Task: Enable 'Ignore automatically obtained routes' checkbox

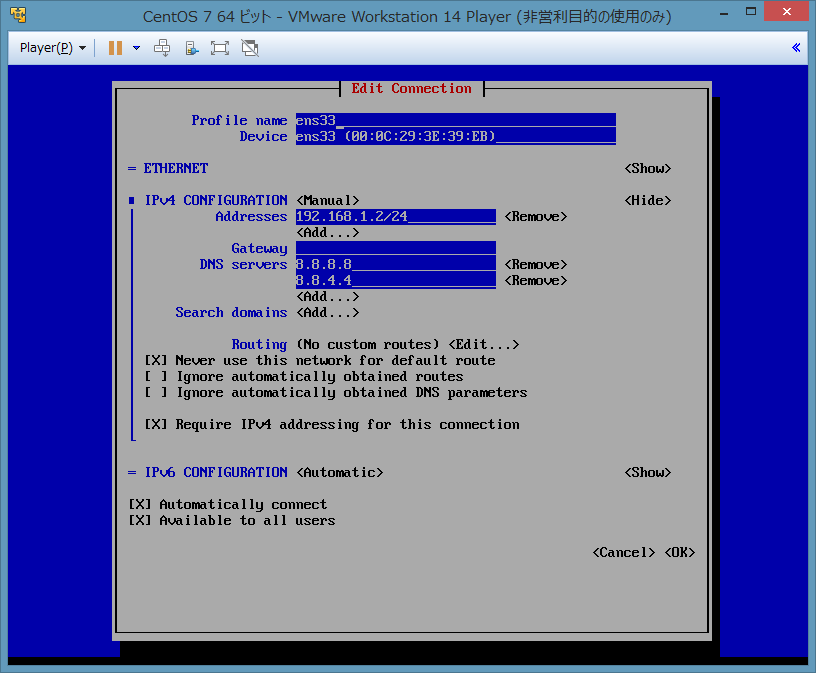Action: point(156,376)
